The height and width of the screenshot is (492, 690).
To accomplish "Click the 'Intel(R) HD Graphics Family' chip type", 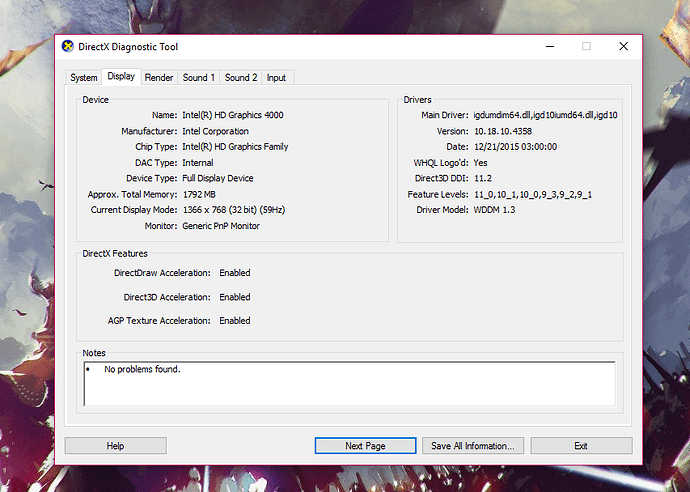I will [x=235, y=147].
